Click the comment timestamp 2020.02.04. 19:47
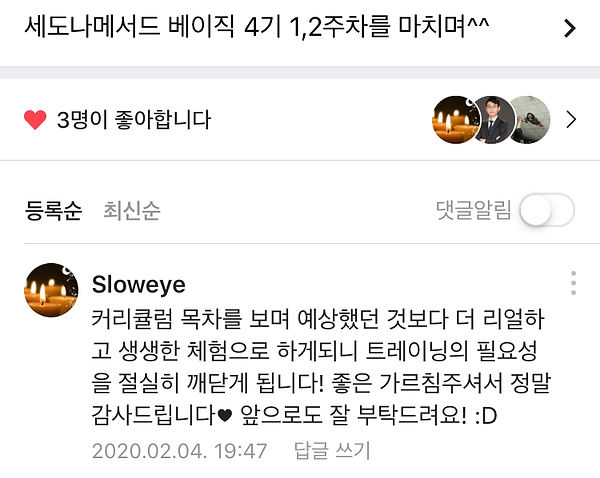Image resolution: width=600 pixels, height=478 pixels. (179, 451)
